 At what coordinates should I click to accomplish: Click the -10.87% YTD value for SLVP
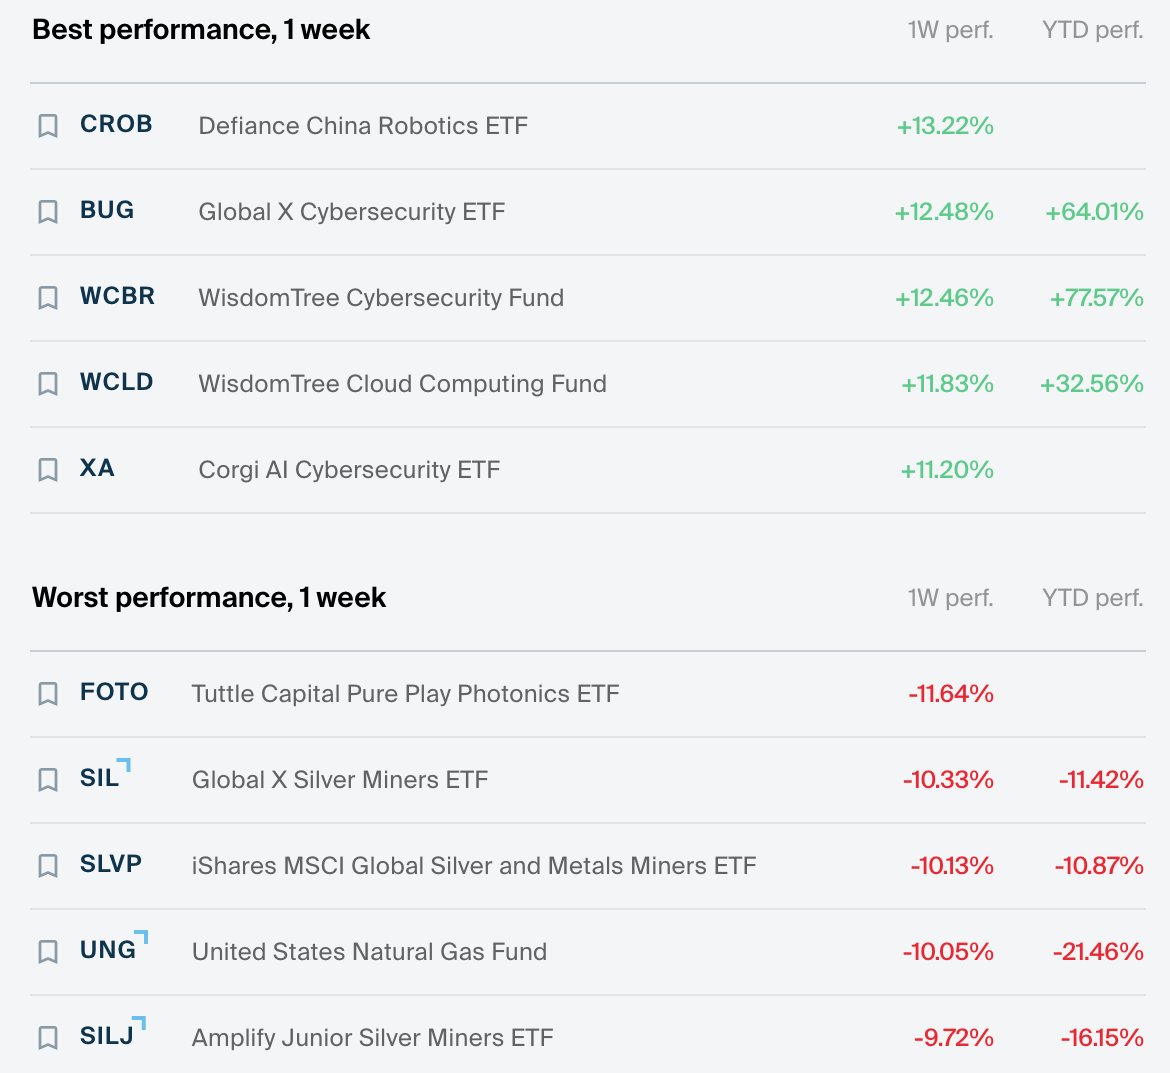1098,866
